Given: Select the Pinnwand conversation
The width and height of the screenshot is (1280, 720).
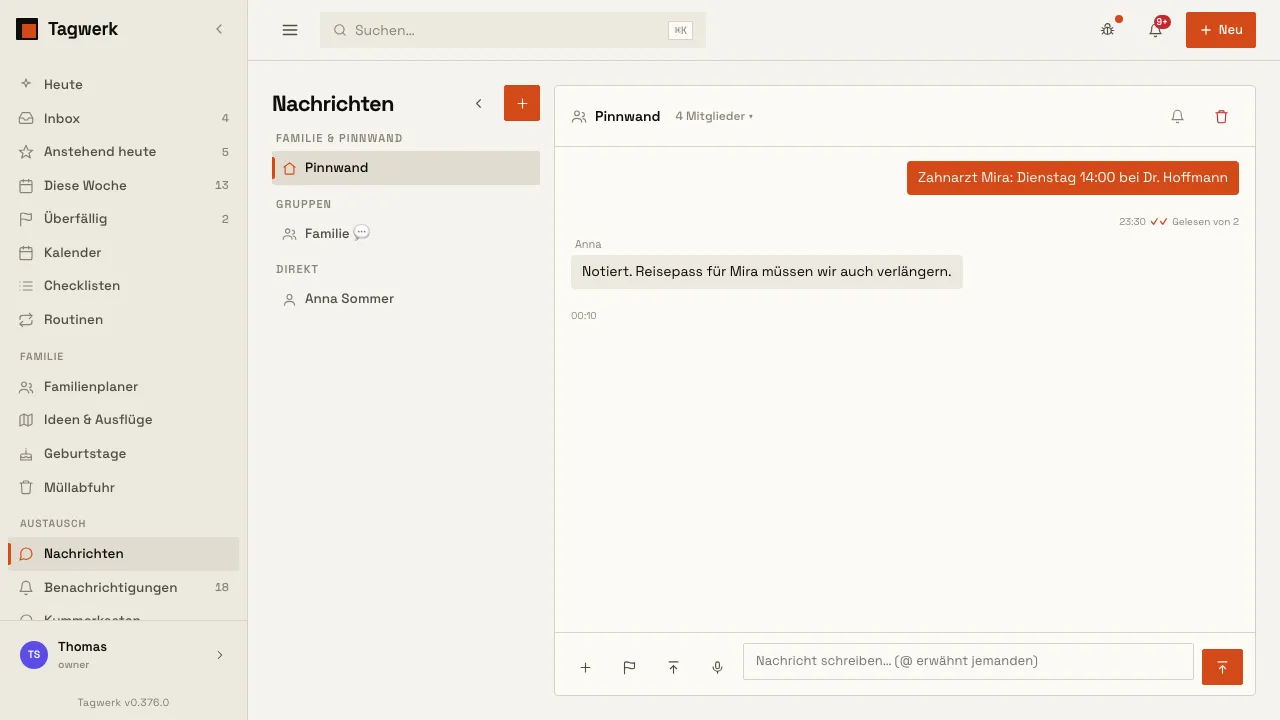Looking at the screenshot, I should [x=406, y=168].
